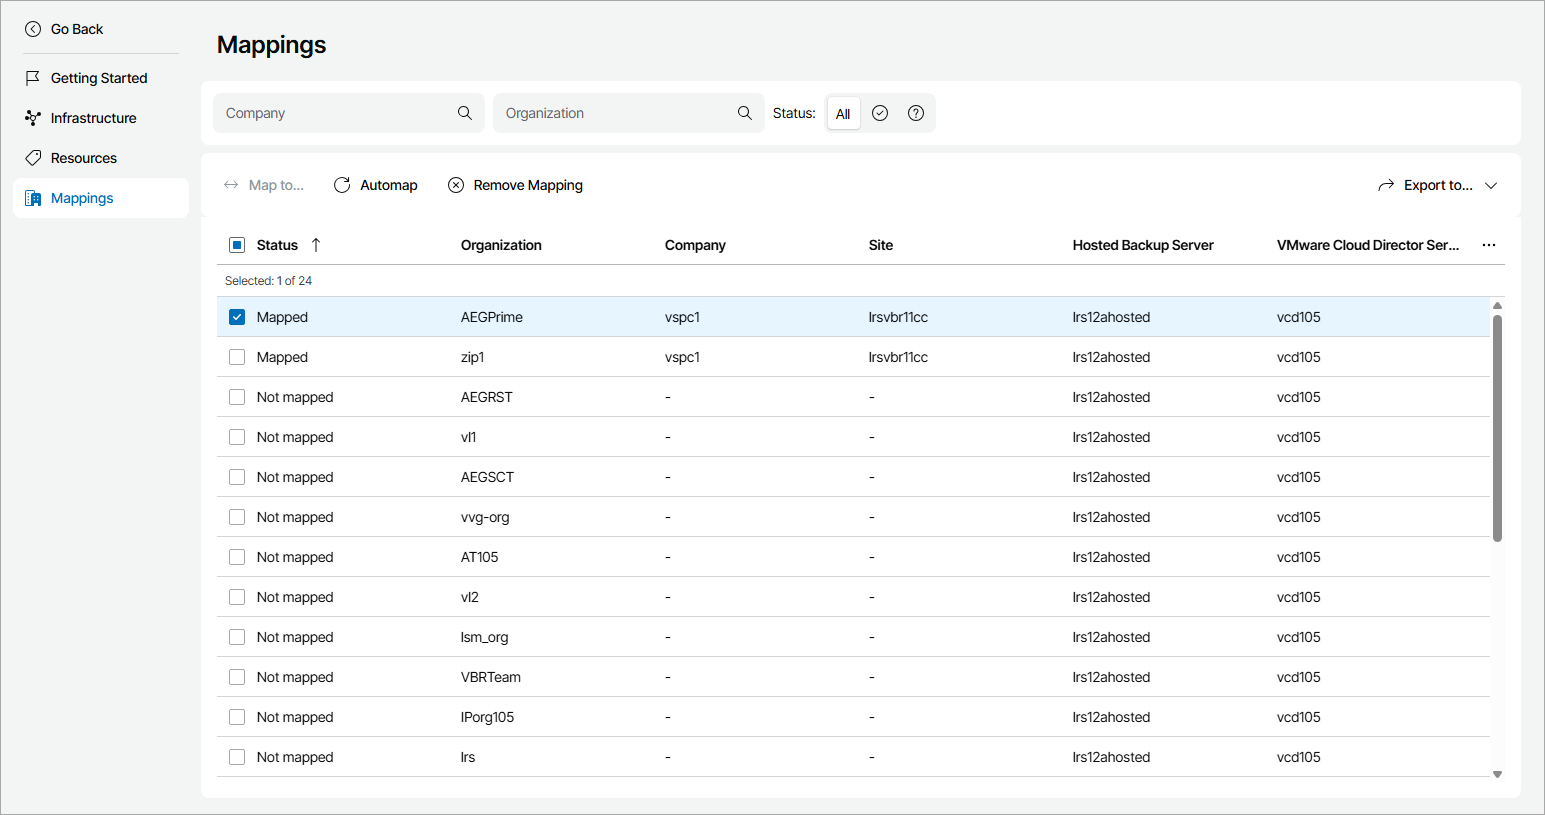Click the Company search input field
Viewport: 1545px width, 815px height.
pos(336,113)
